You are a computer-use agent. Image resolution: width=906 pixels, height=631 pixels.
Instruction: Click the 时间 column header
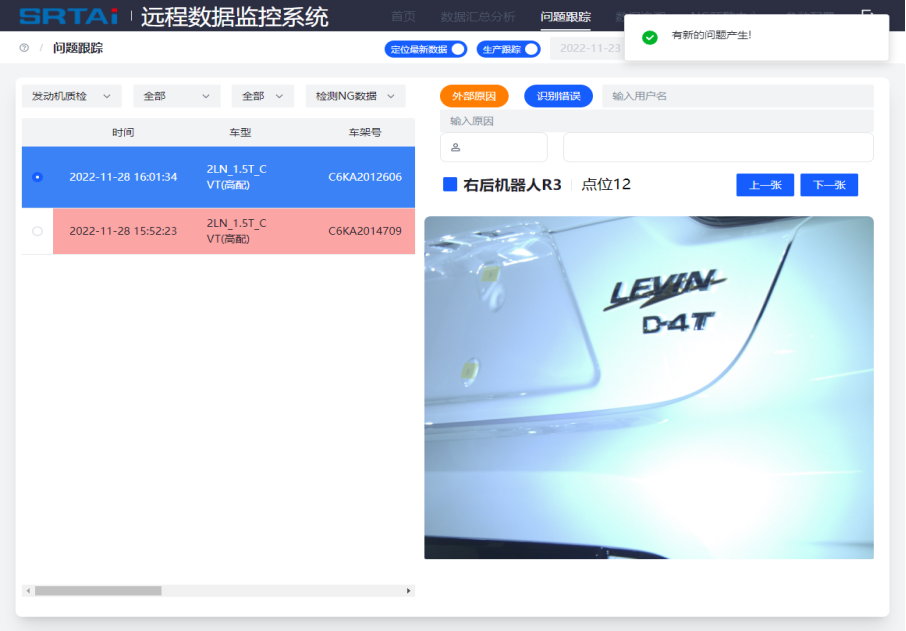(123, 132)
